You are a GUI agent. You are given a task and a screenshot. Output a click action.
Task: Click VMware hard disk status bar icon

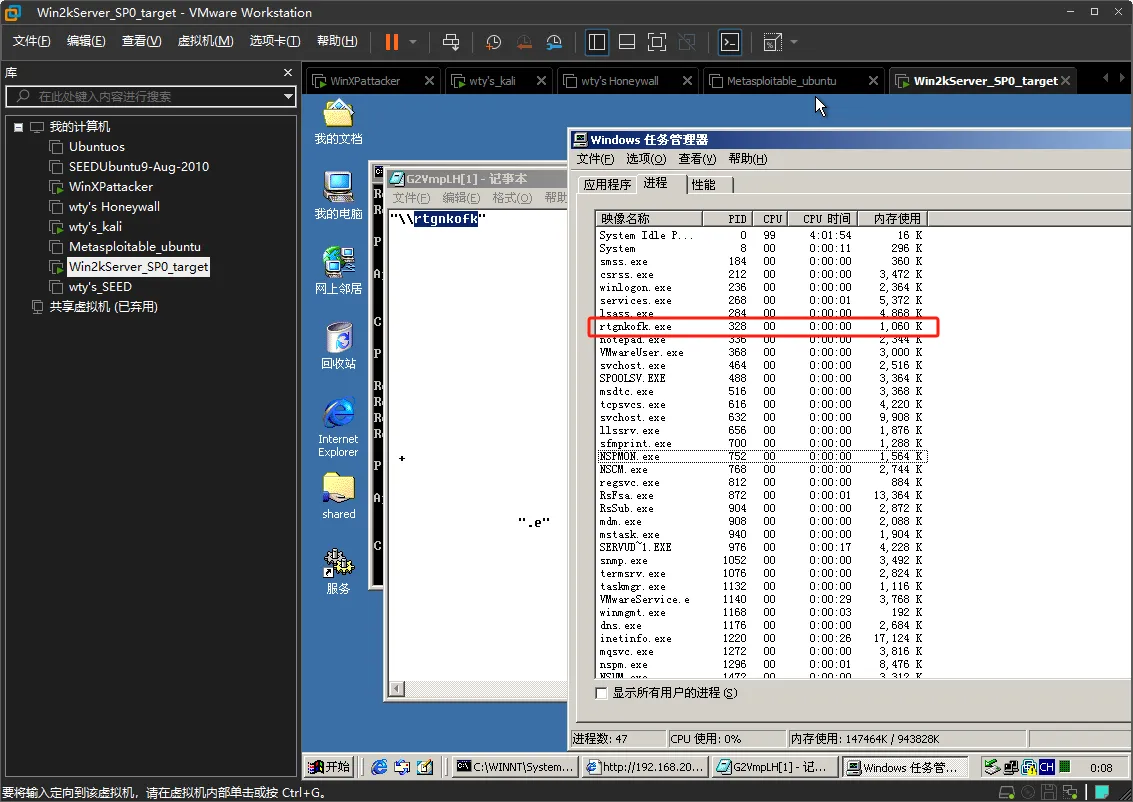1006,793
